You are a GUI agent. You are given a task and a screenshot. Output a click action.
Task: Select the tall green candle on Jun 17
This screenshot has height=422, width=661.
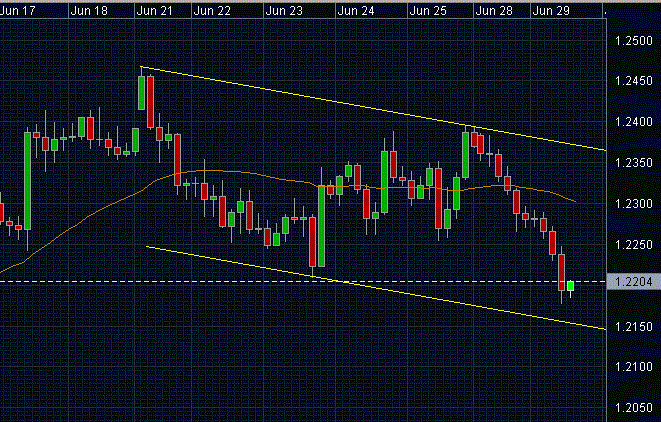[x=27, y=181]
